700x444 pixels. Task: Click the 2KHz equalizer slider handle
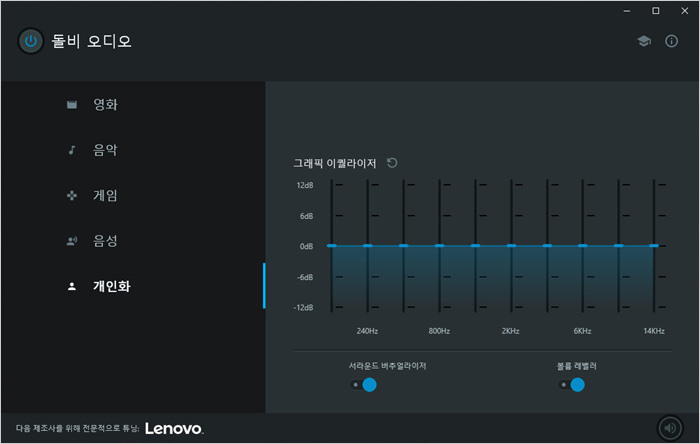tap(511, 245)
